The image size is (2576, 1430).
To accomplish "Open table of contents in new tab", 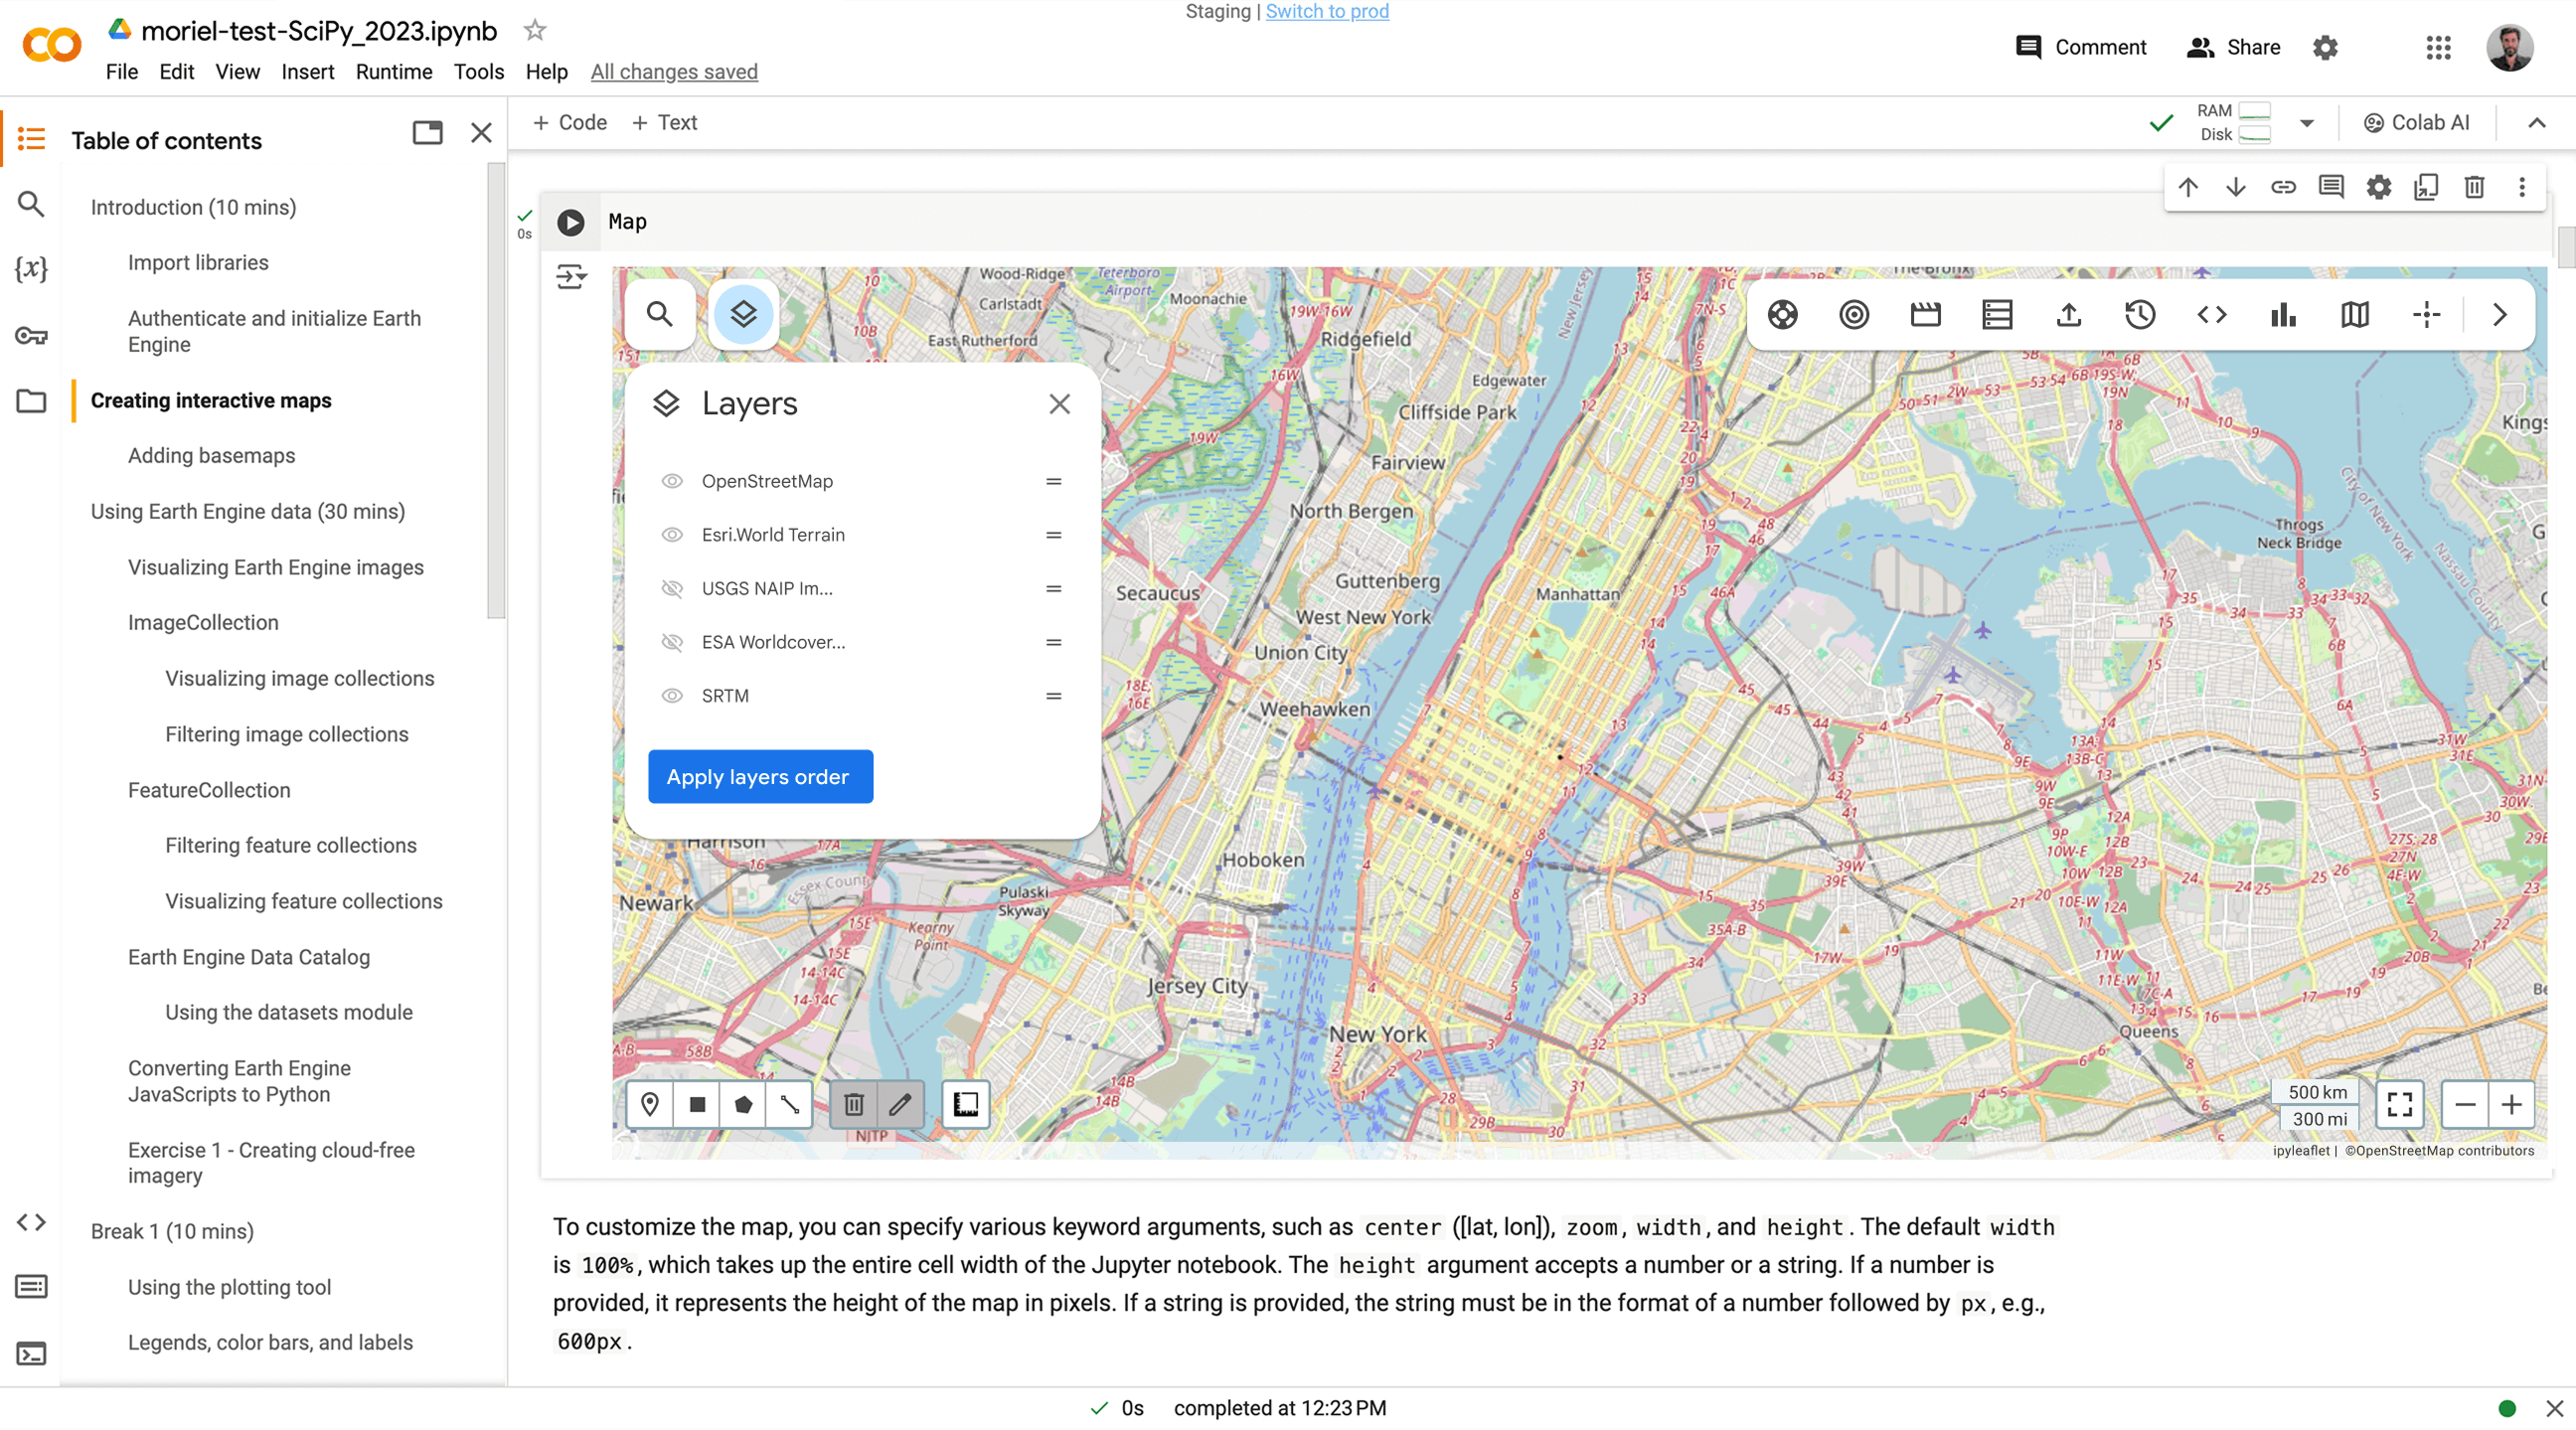I will [427, 133].
